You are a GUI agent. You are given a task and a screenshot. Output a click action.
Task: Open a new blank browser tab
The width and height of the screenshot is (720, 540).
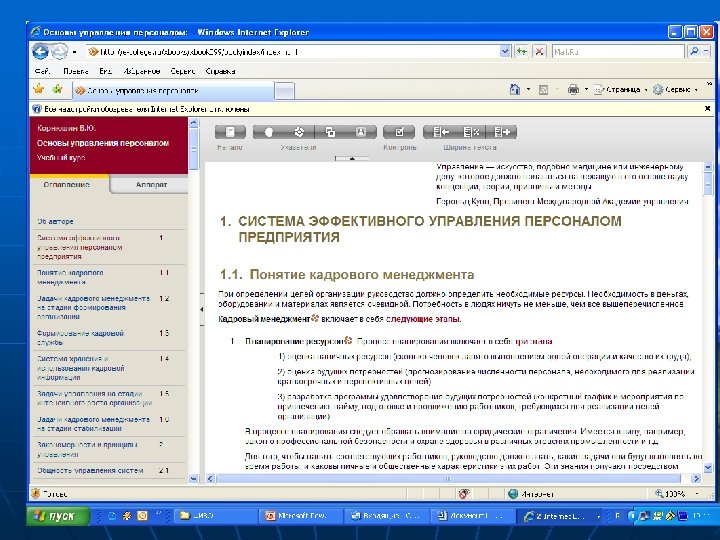284,90
